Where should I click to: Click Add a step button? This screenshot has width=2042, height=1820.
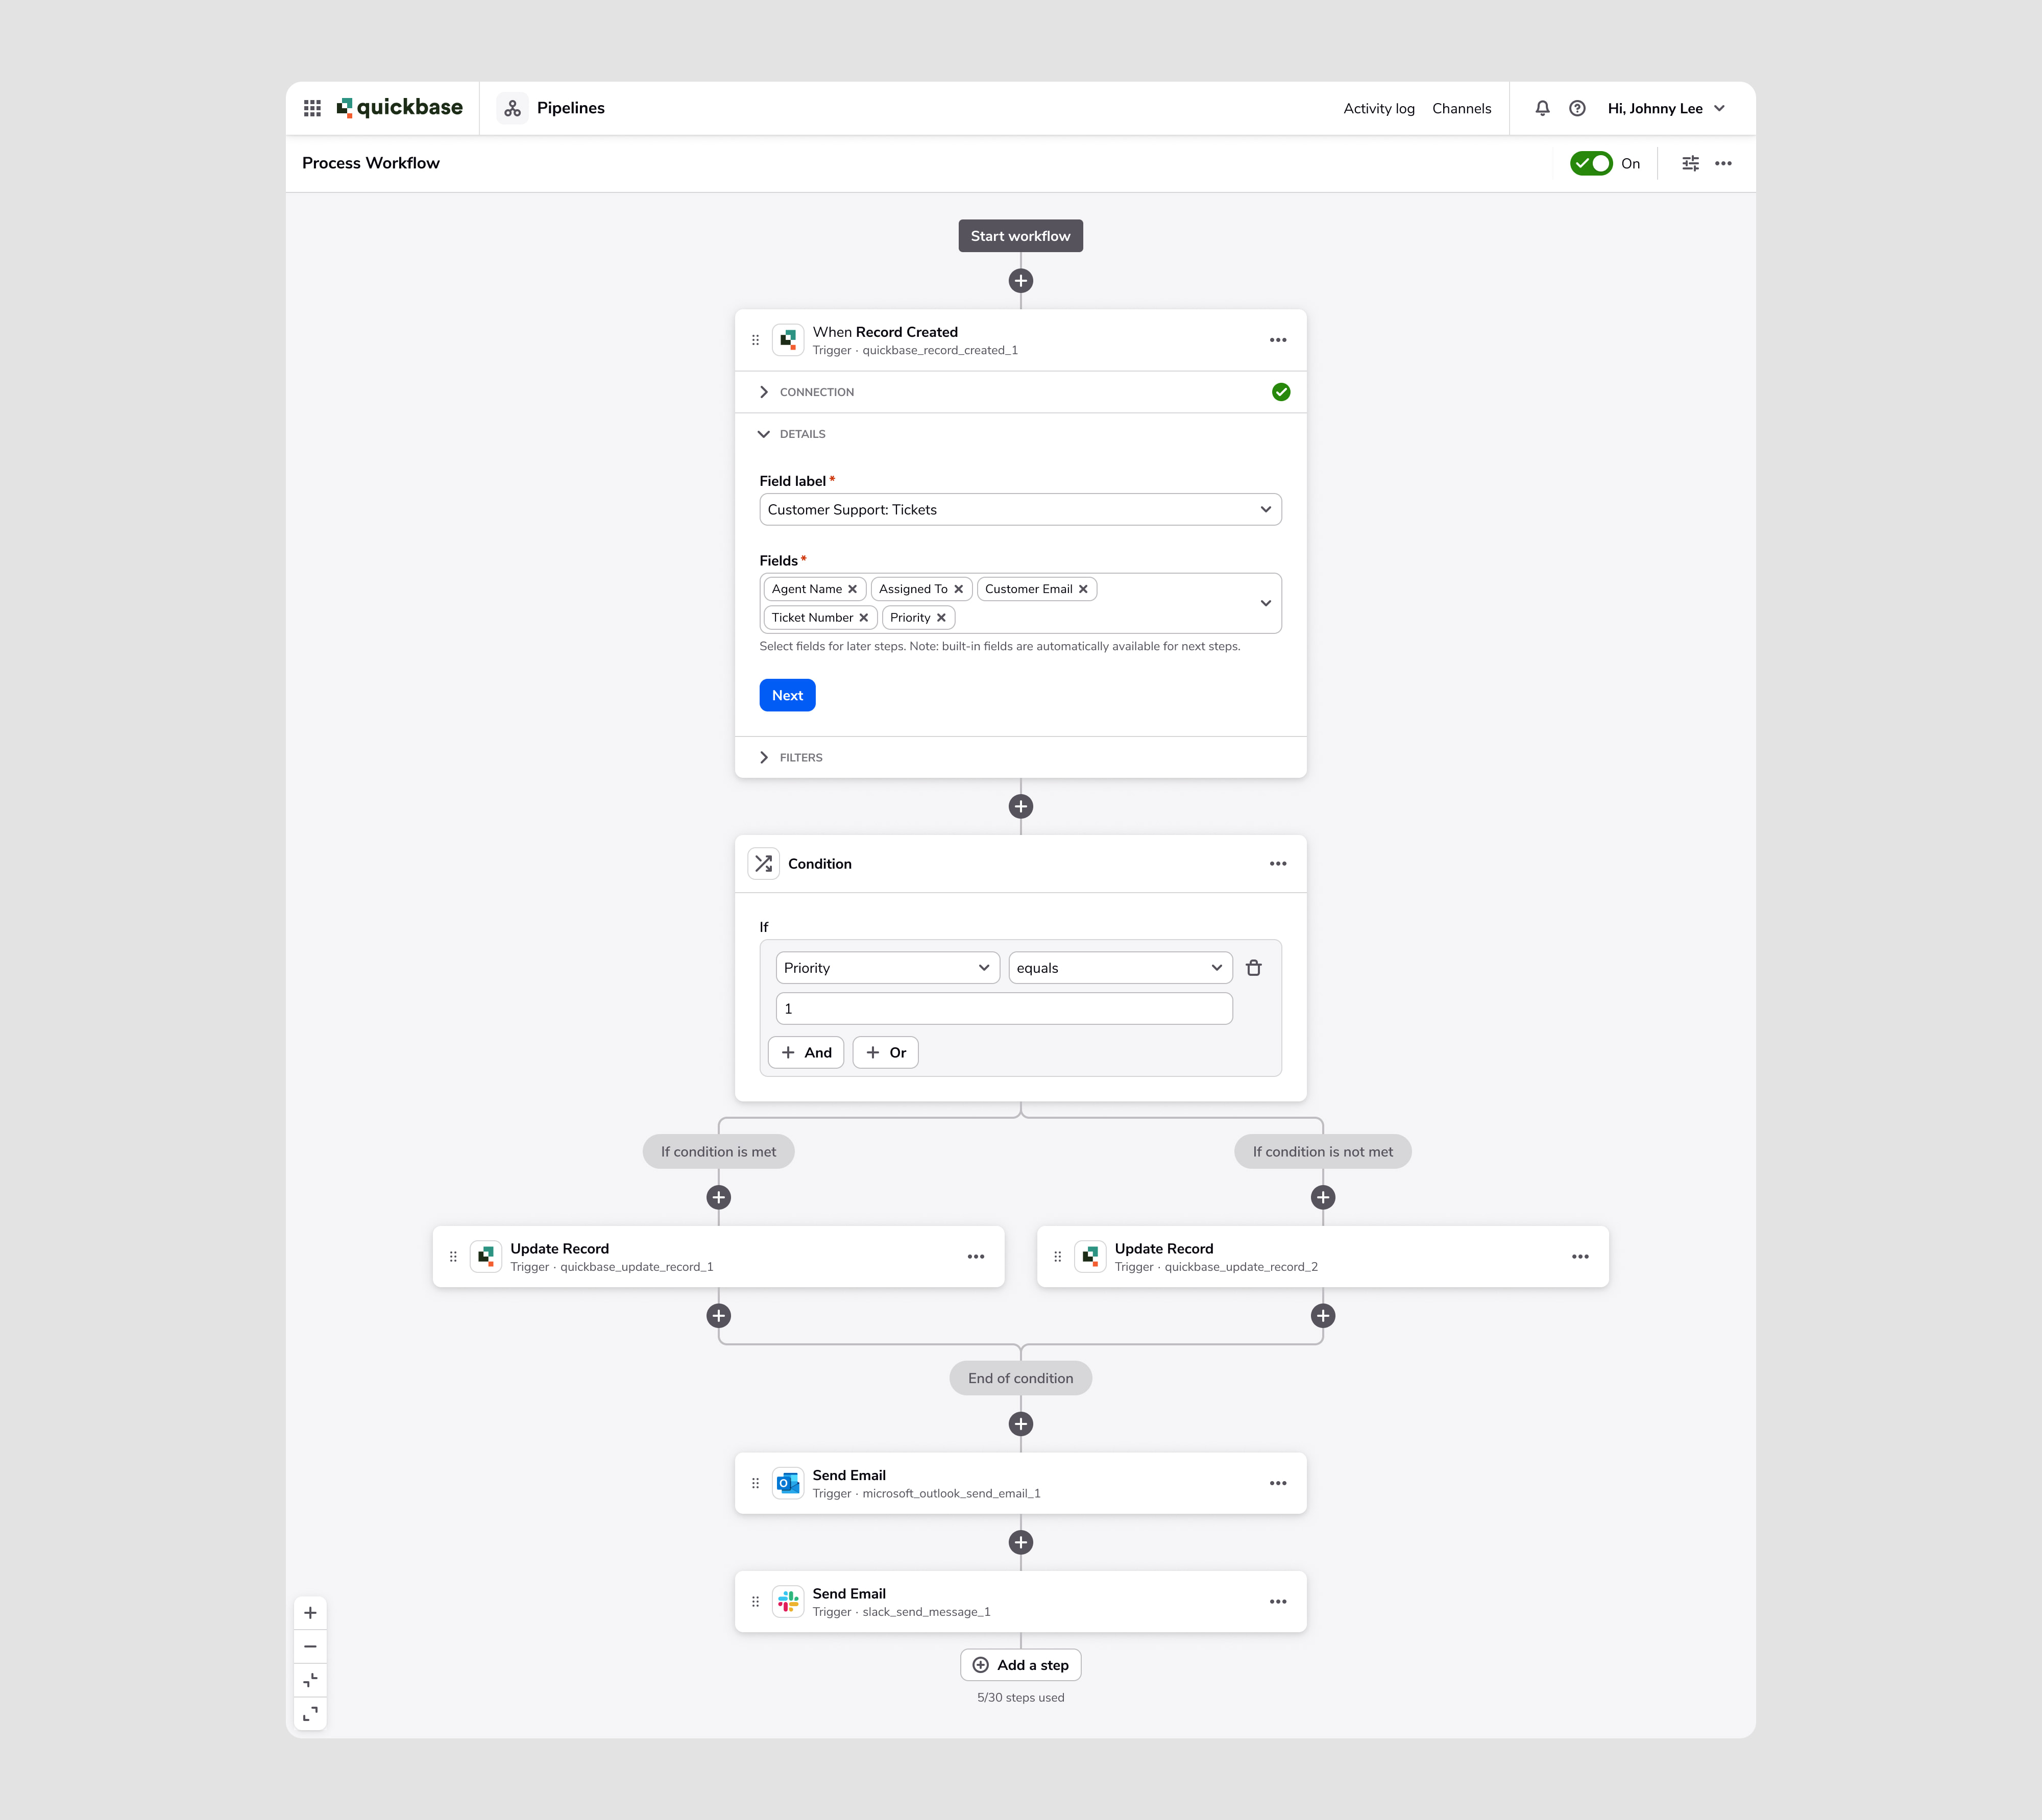click(1021, 1664)
